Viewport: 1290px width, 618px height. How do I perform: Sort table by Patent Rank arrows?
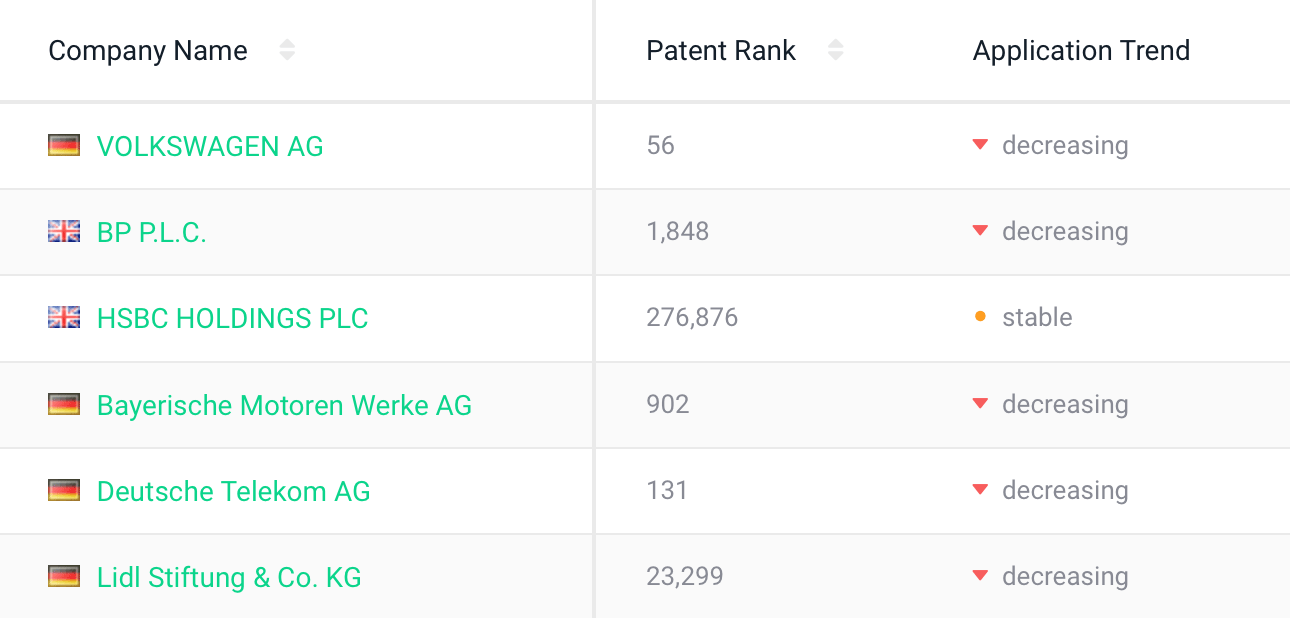(836, 50)
